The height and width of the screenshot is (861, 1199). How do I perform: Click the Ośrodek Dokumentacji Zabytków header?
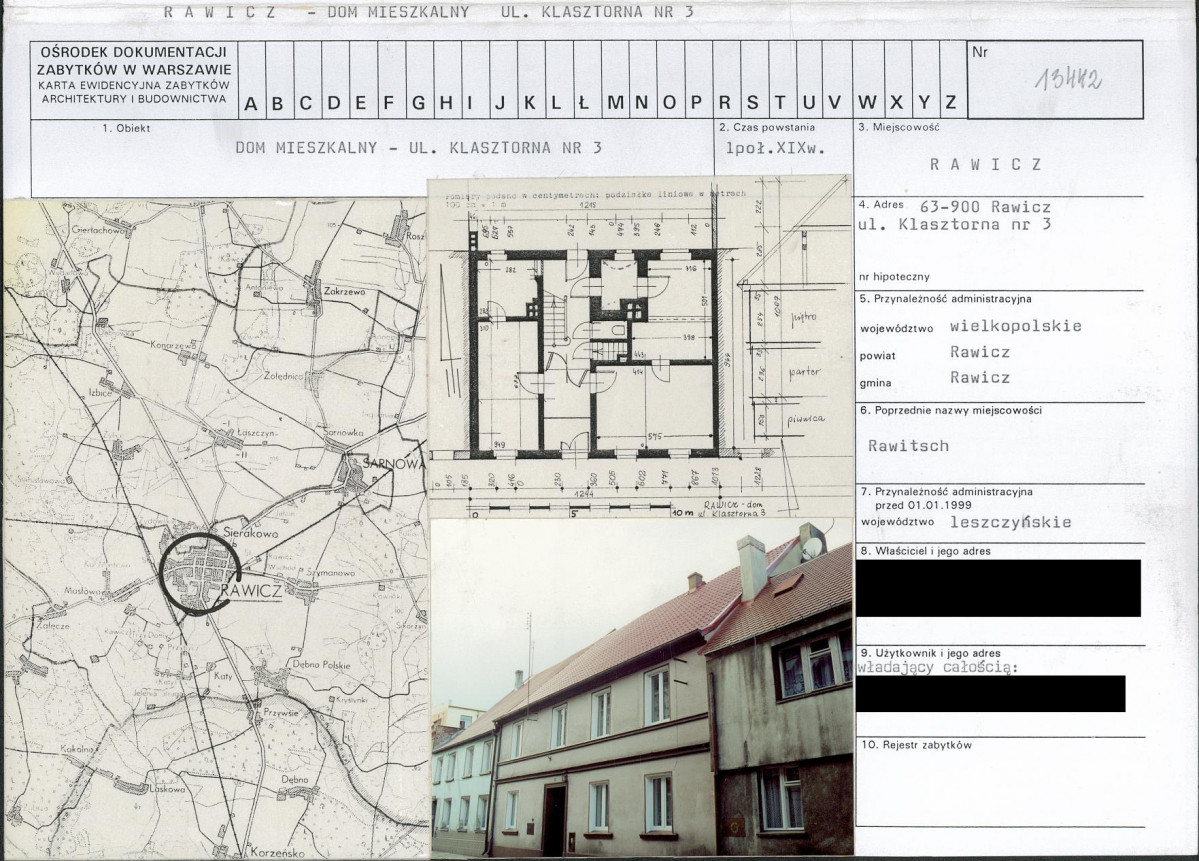pyautogui.click(x=134, y=75)
